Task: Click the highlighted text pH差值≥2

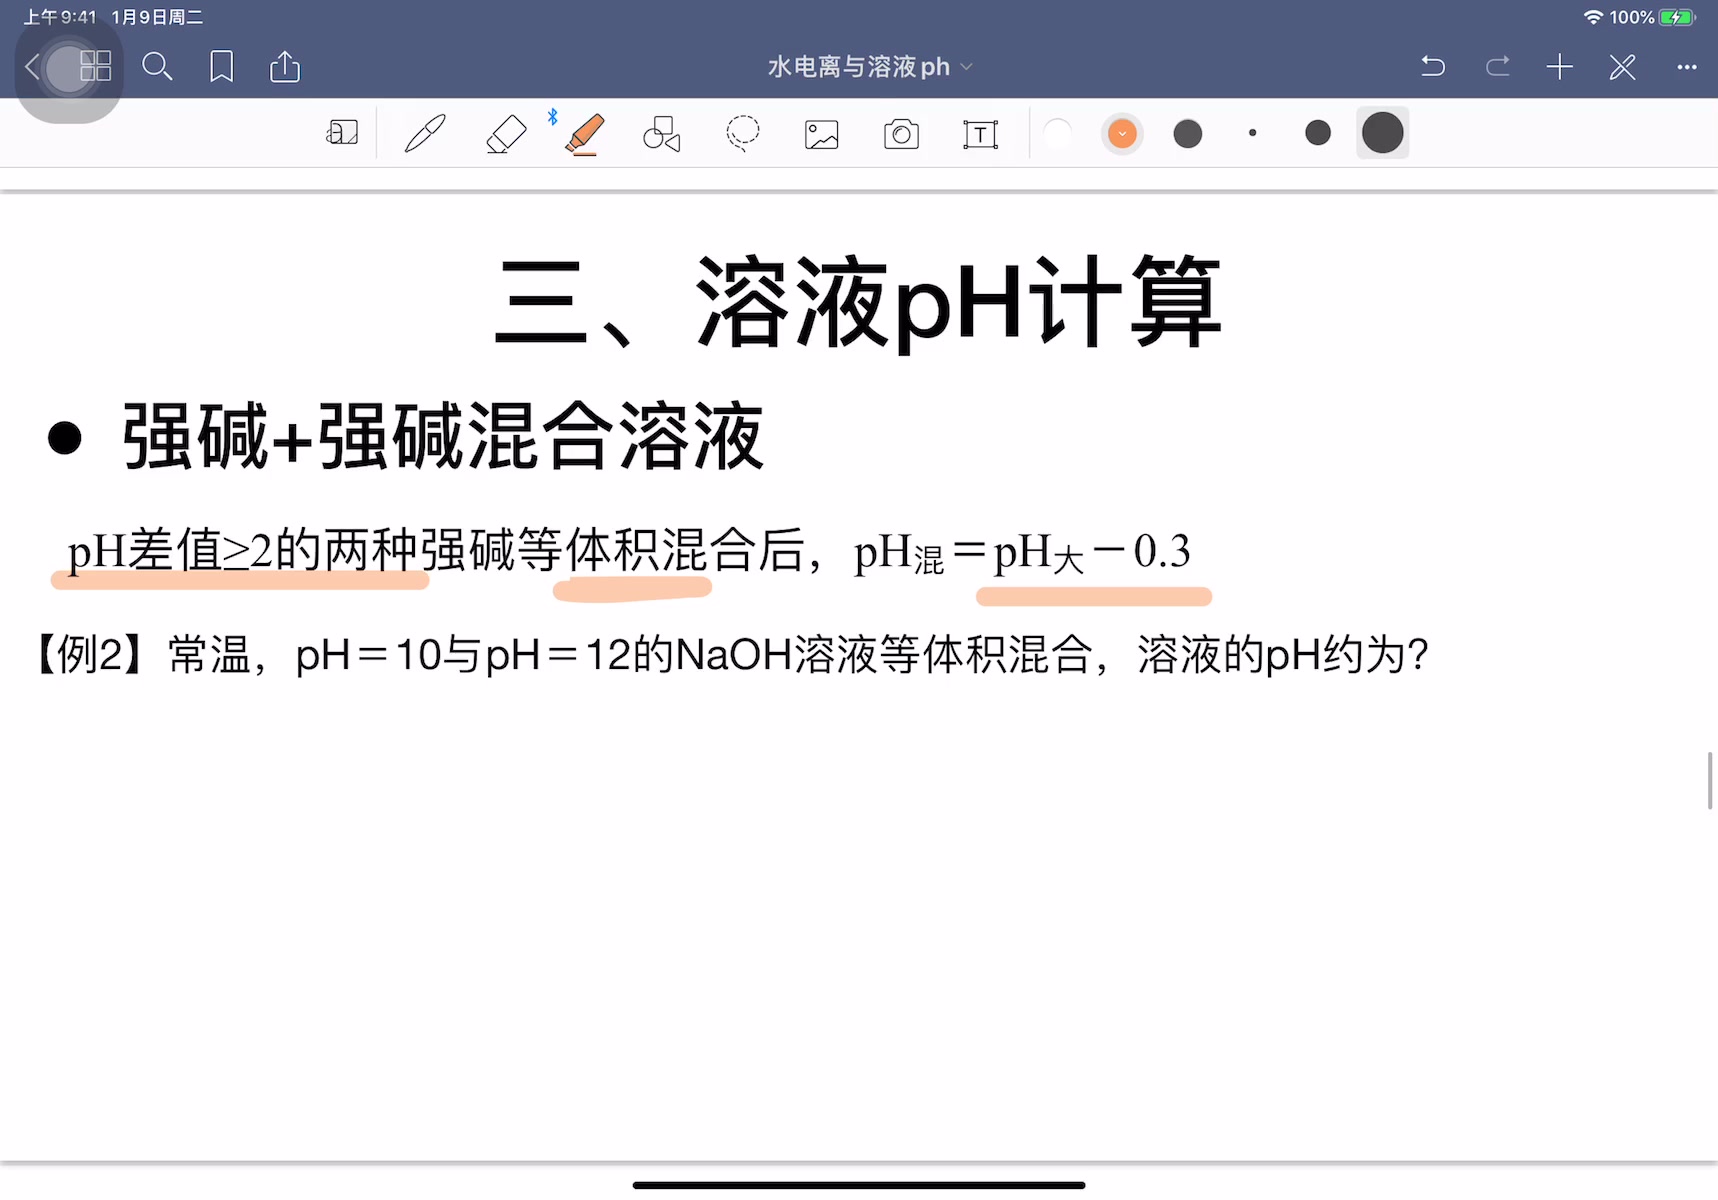Action: coord(170,551)
